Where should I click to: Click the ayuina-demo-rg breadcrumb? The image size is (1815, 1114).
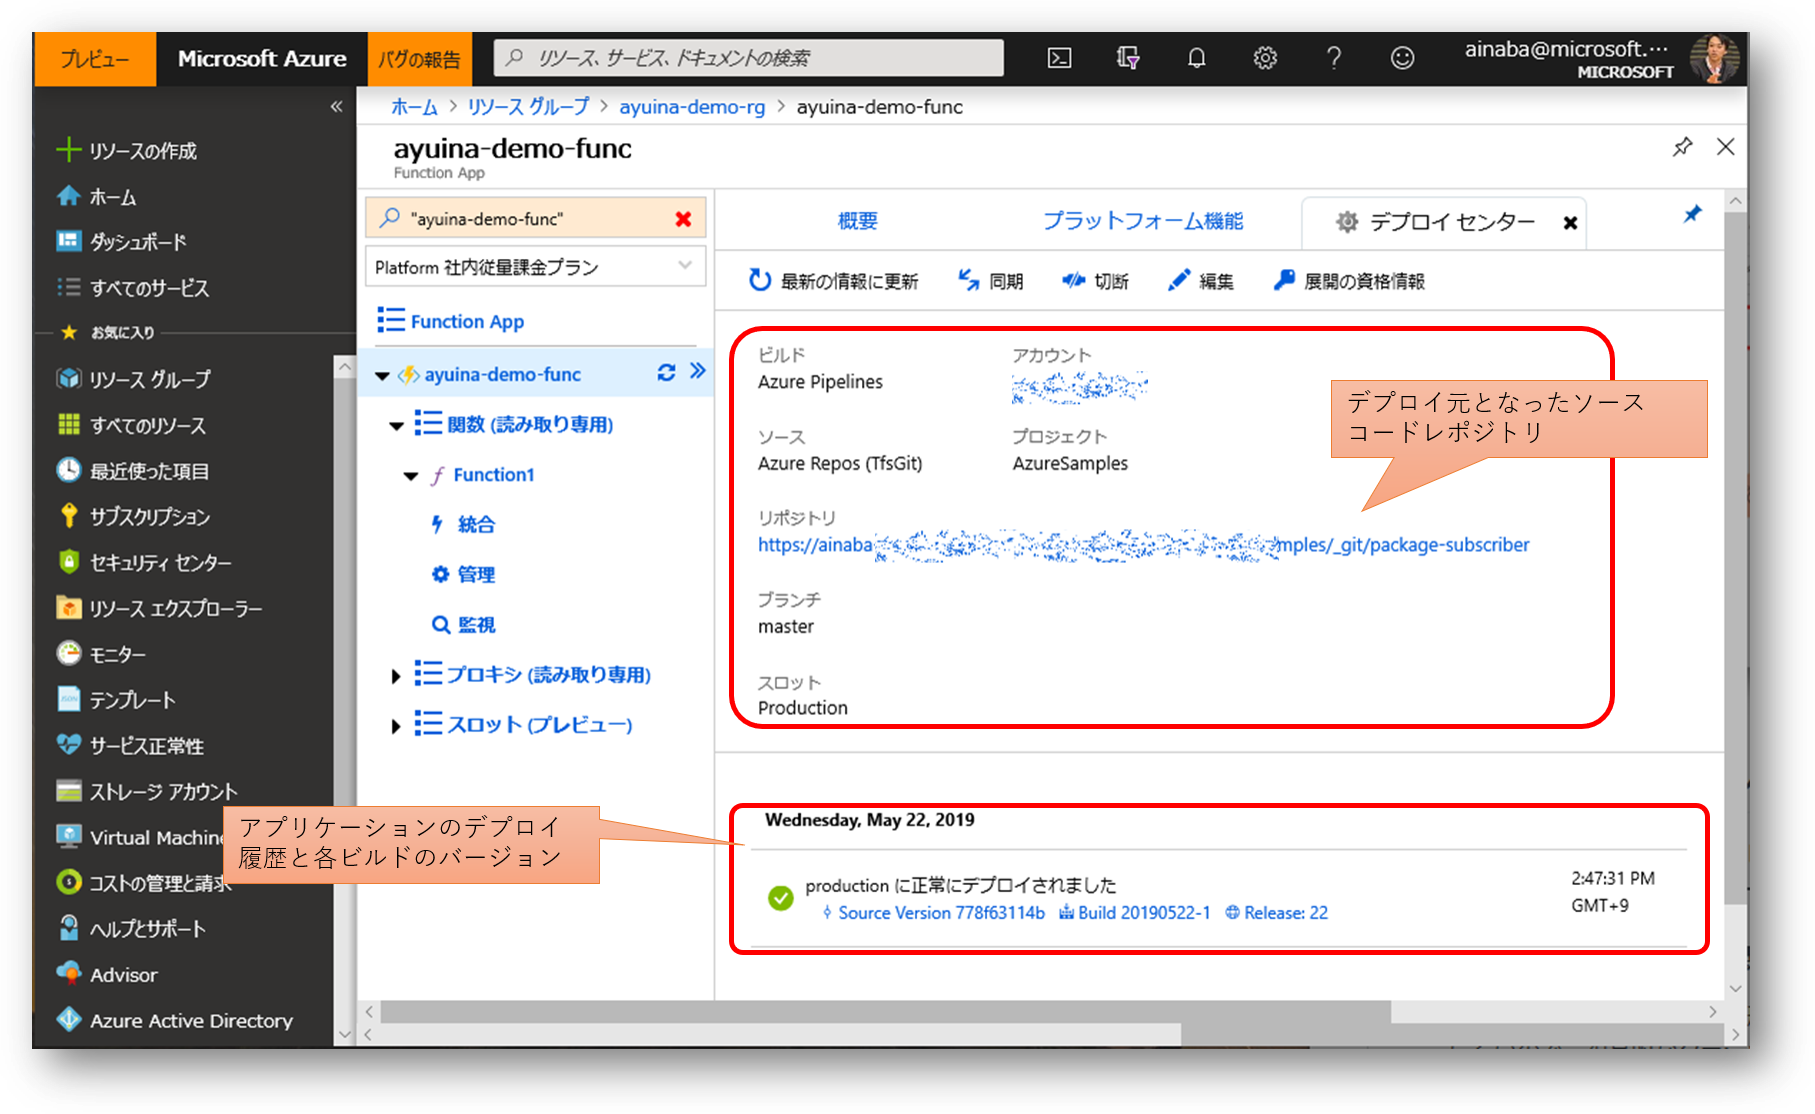692,107
